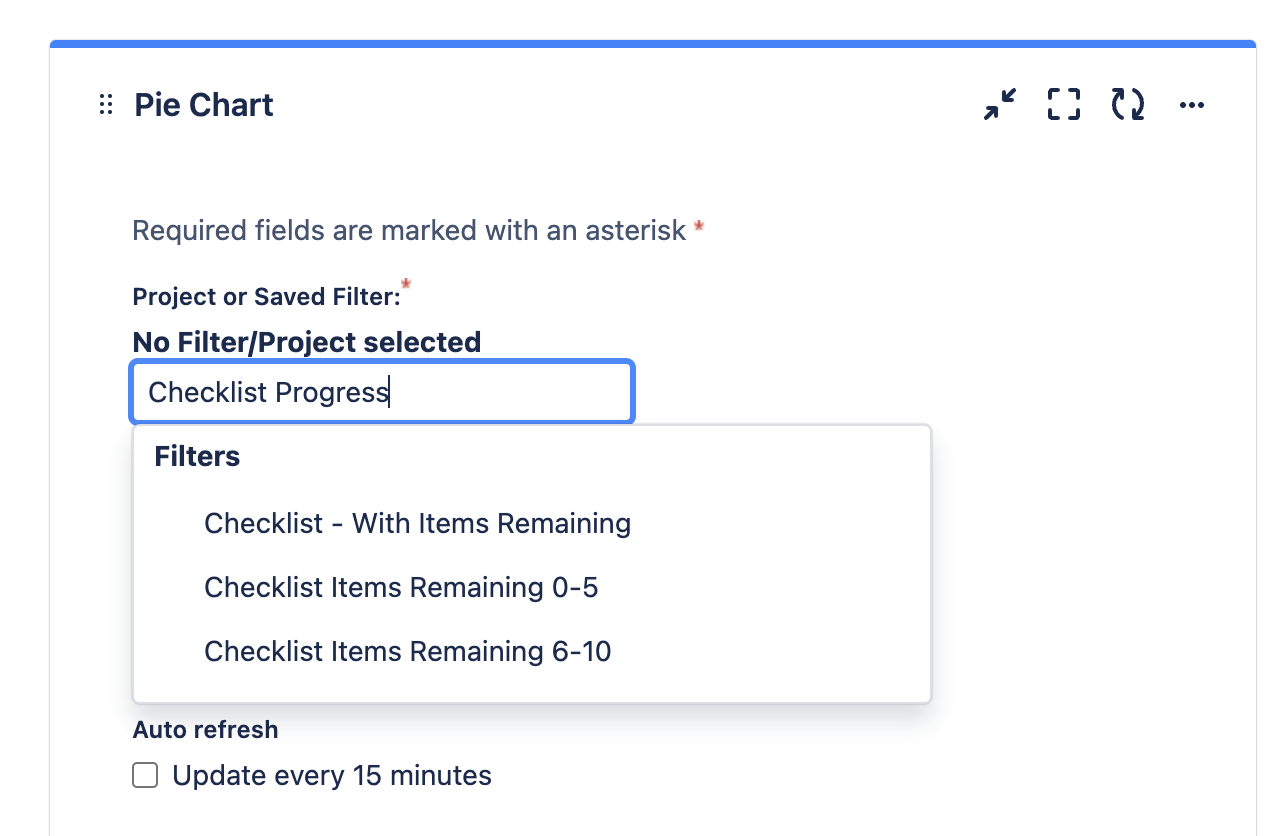This screenshot has height=836, width=1282.
Task: Maximize the Pie Chart gadget
Action: point(1064,104)
